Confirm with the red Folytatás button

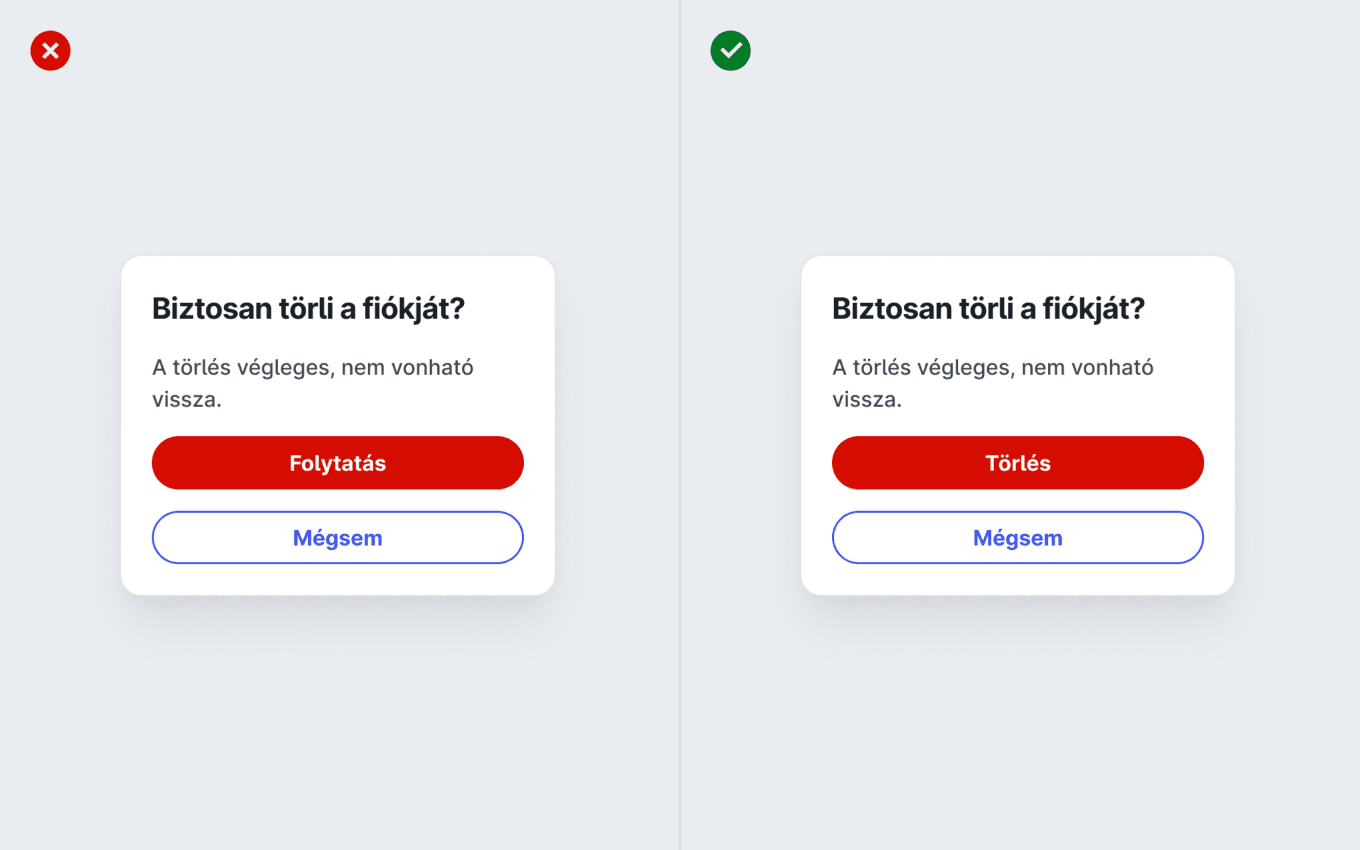pyautogui.click(x=338, y=463)
